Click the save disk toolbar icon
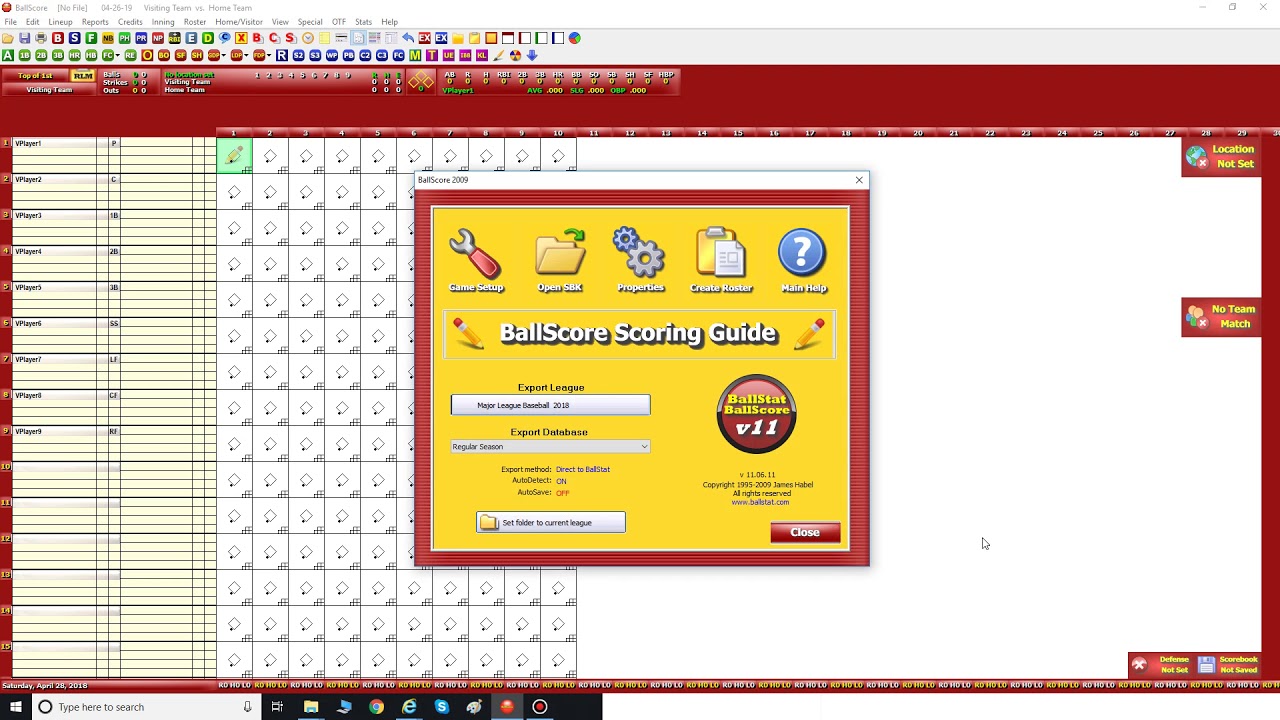Image resolution: width=1280 pixels, height=720 pixels. pos(24,38)
